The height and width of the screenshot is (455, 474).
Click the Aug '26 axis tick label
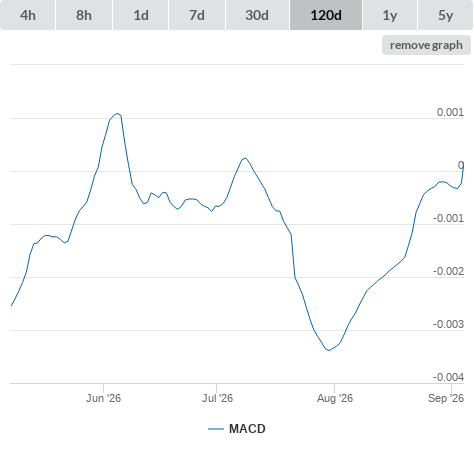[x=335, y=398]
